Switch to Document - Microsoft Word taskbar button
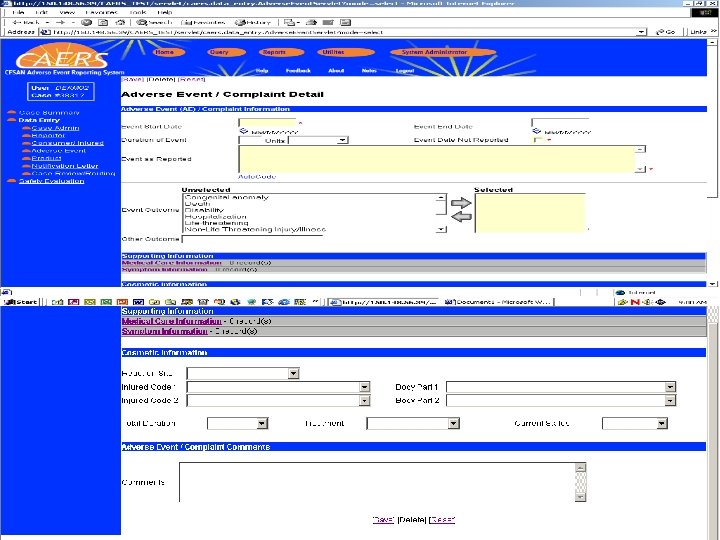 499,302
